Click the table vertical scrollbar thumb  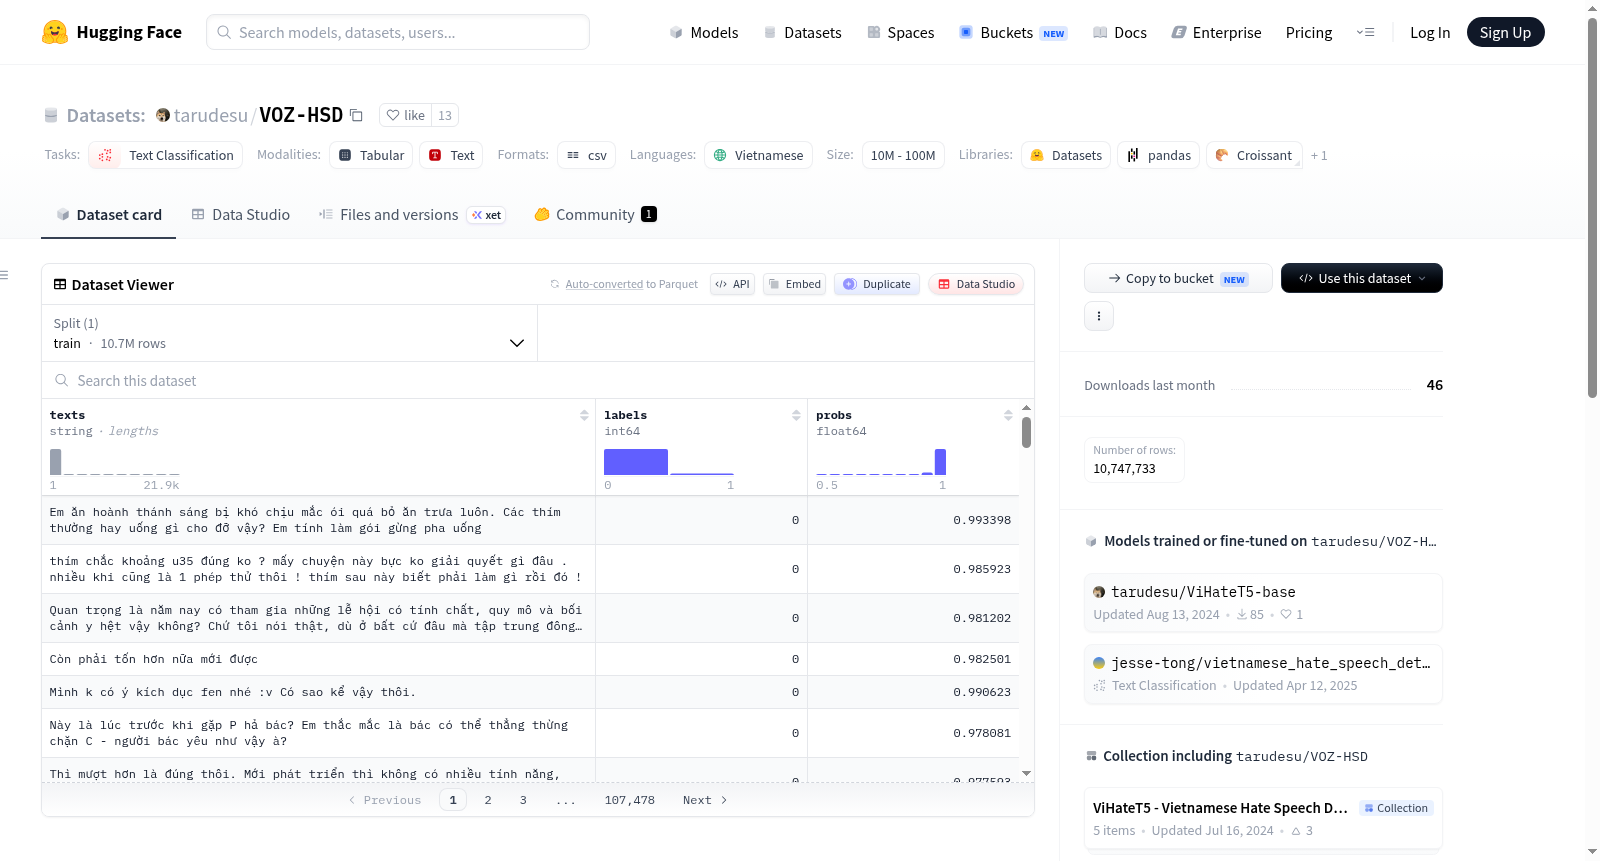[x=1026, y=432]
